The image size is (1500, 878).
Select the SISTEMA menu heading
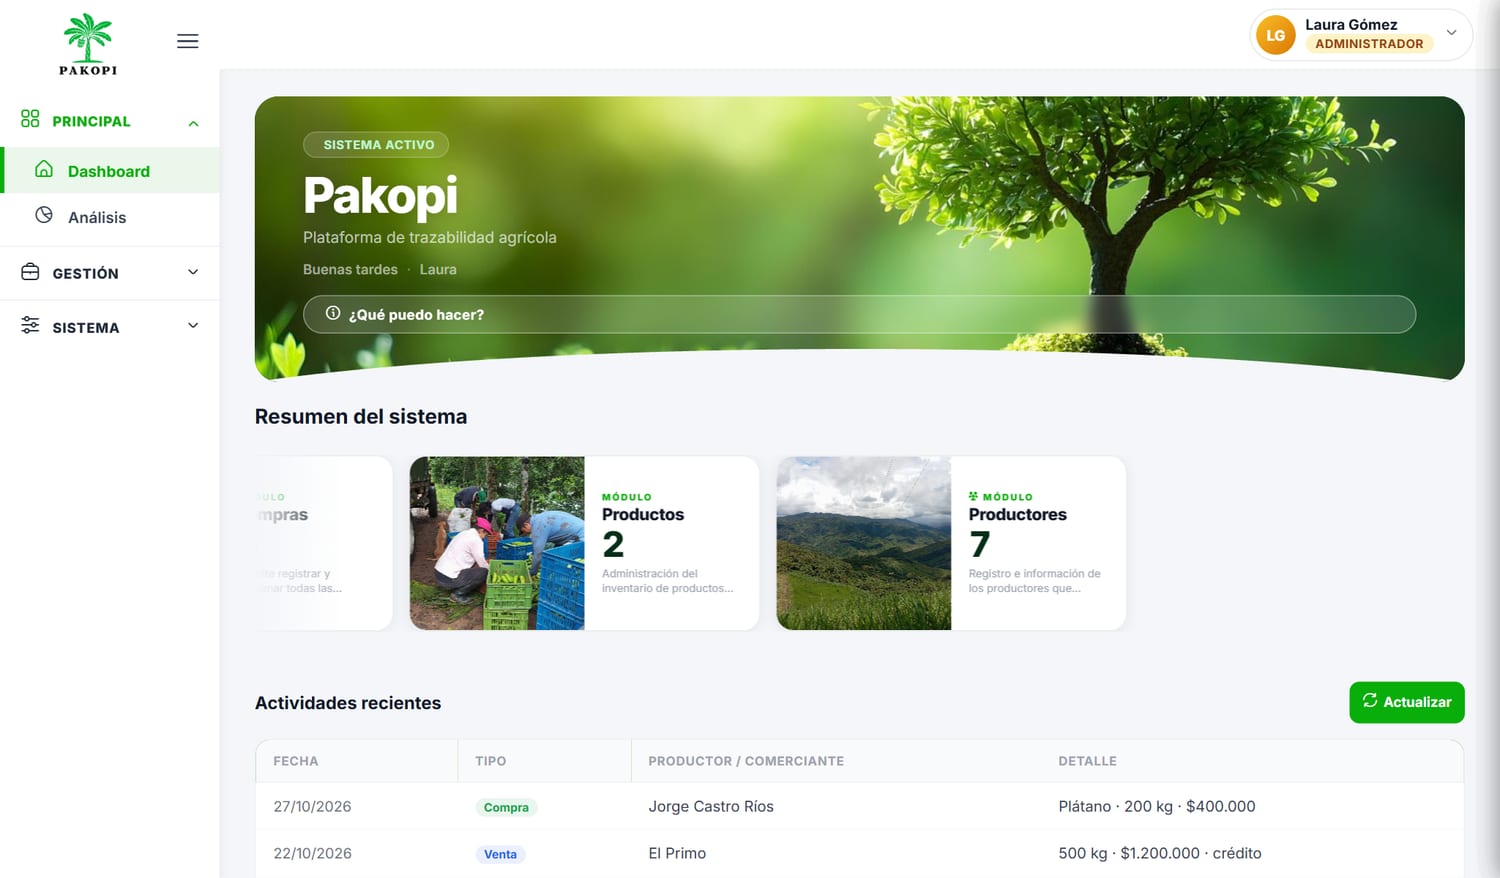[x=86, y=328]
